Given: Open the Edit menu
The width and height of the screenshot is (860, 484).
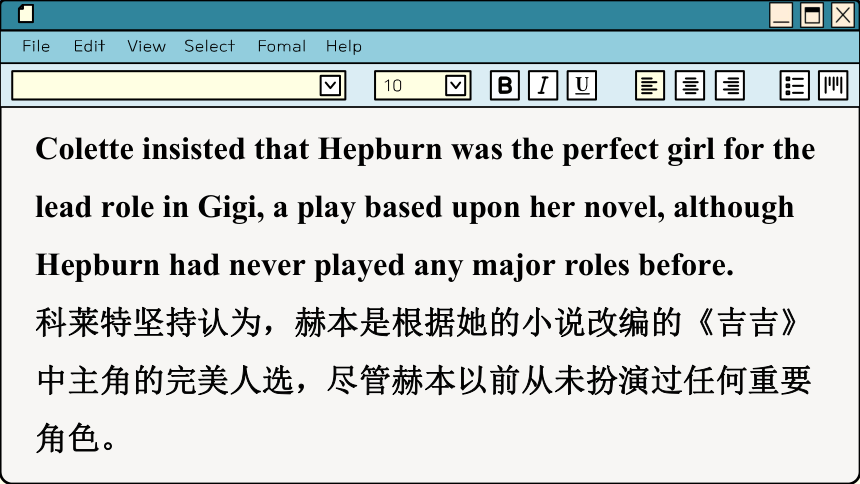Looking at the screenshot, I should point(89,46).
